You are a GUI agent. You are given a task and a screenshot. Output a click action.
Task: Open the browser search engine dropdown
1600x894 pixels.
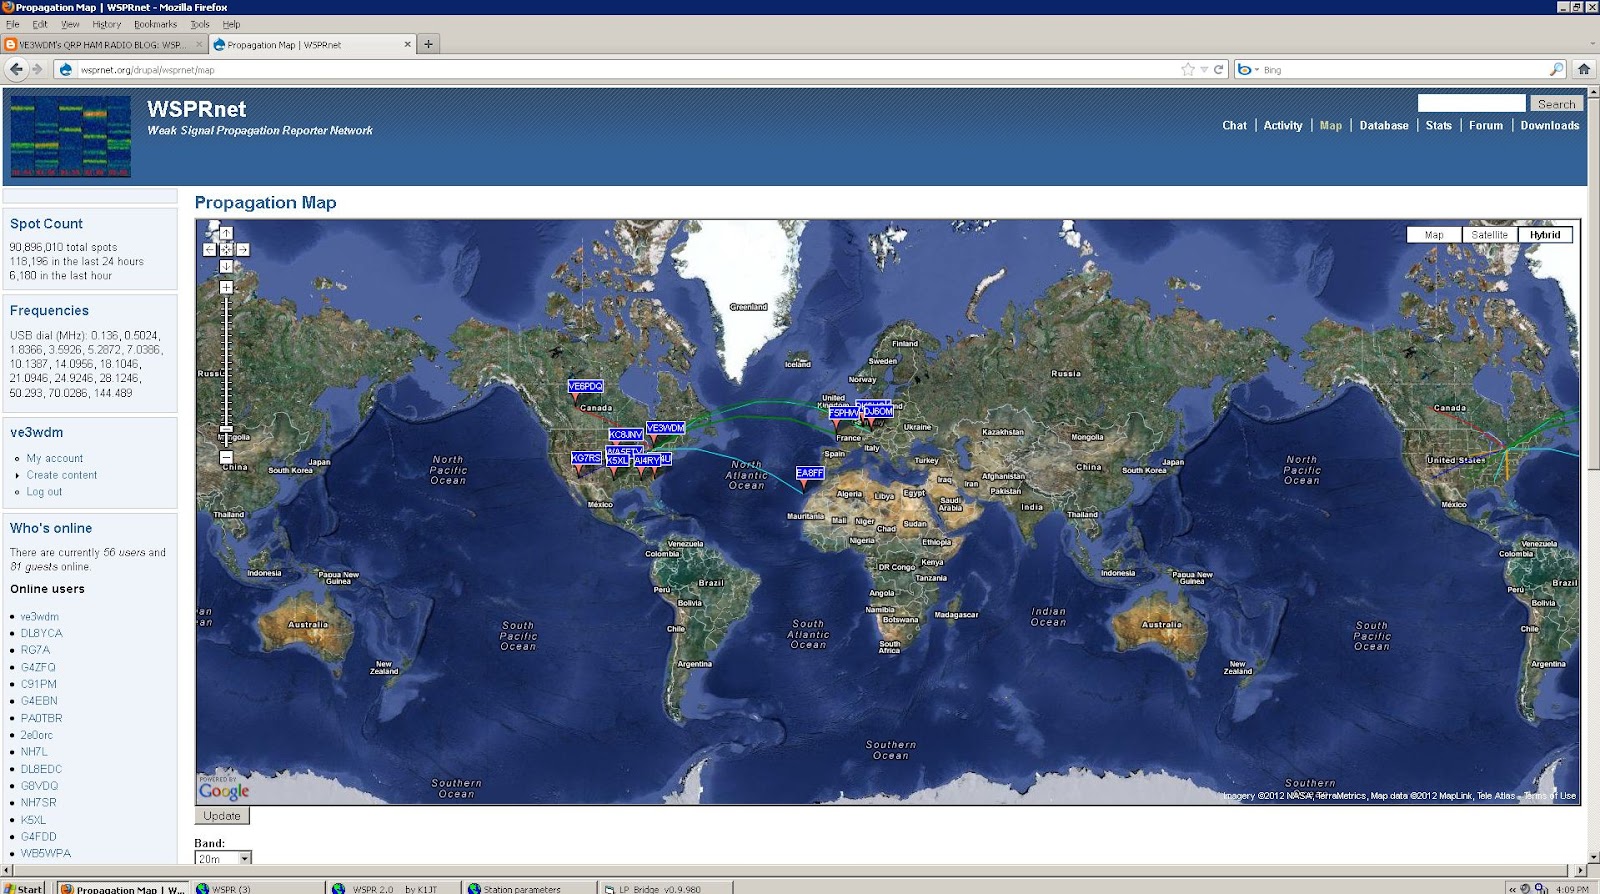click(1248, 69)
